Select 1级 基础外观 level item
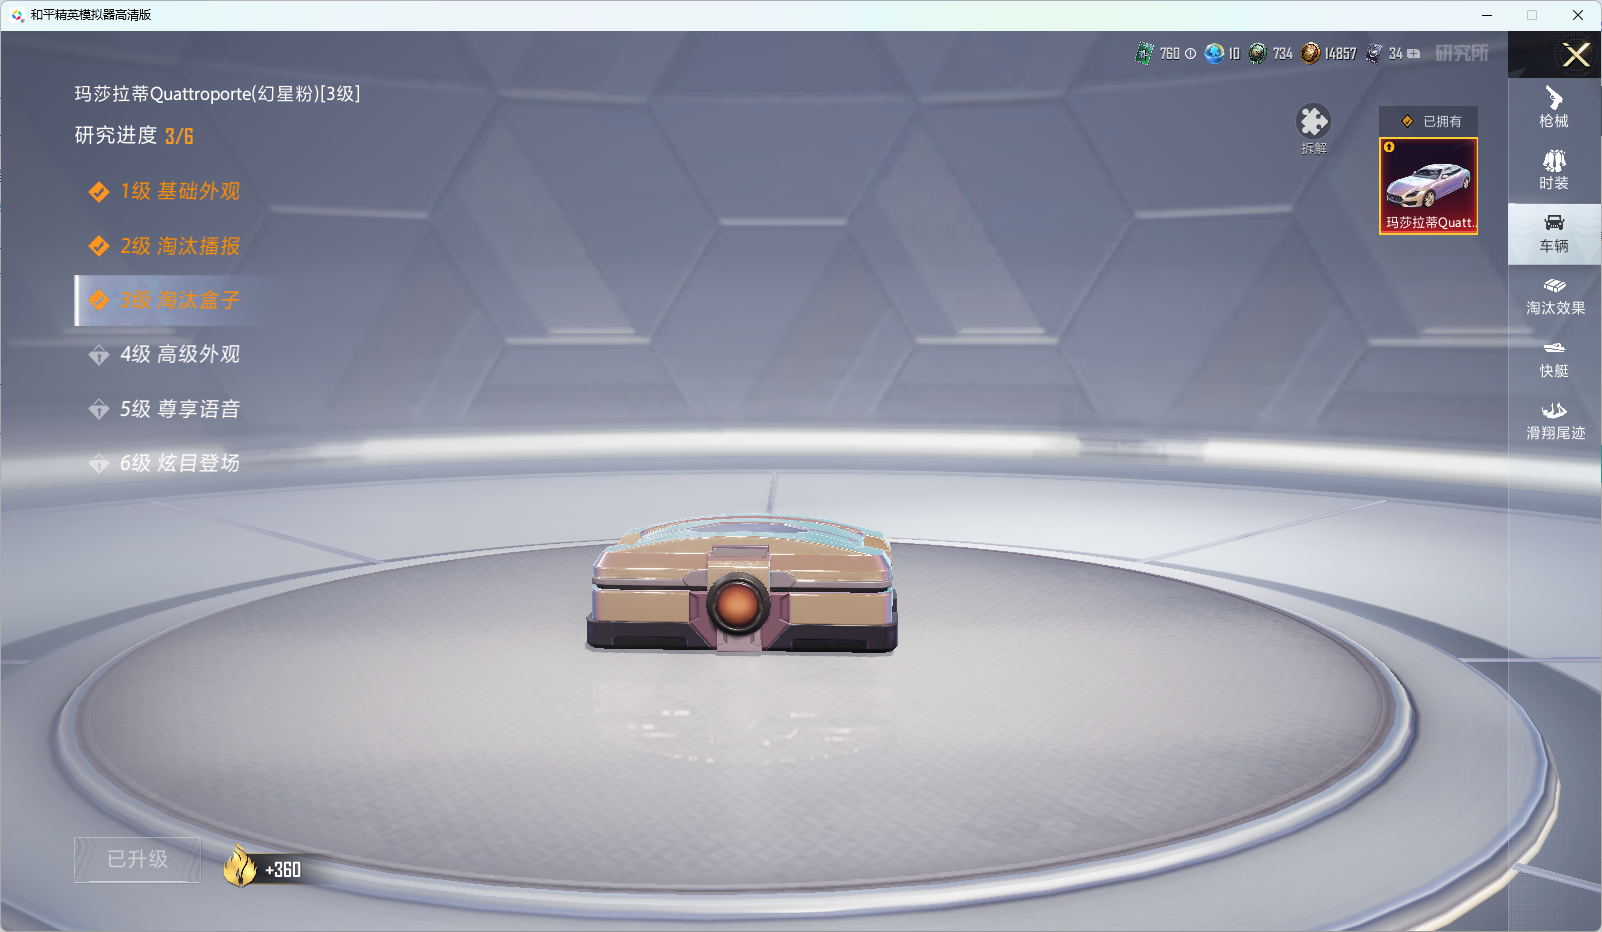Viewport: 1602px width, 932px height. pos(179,191)
